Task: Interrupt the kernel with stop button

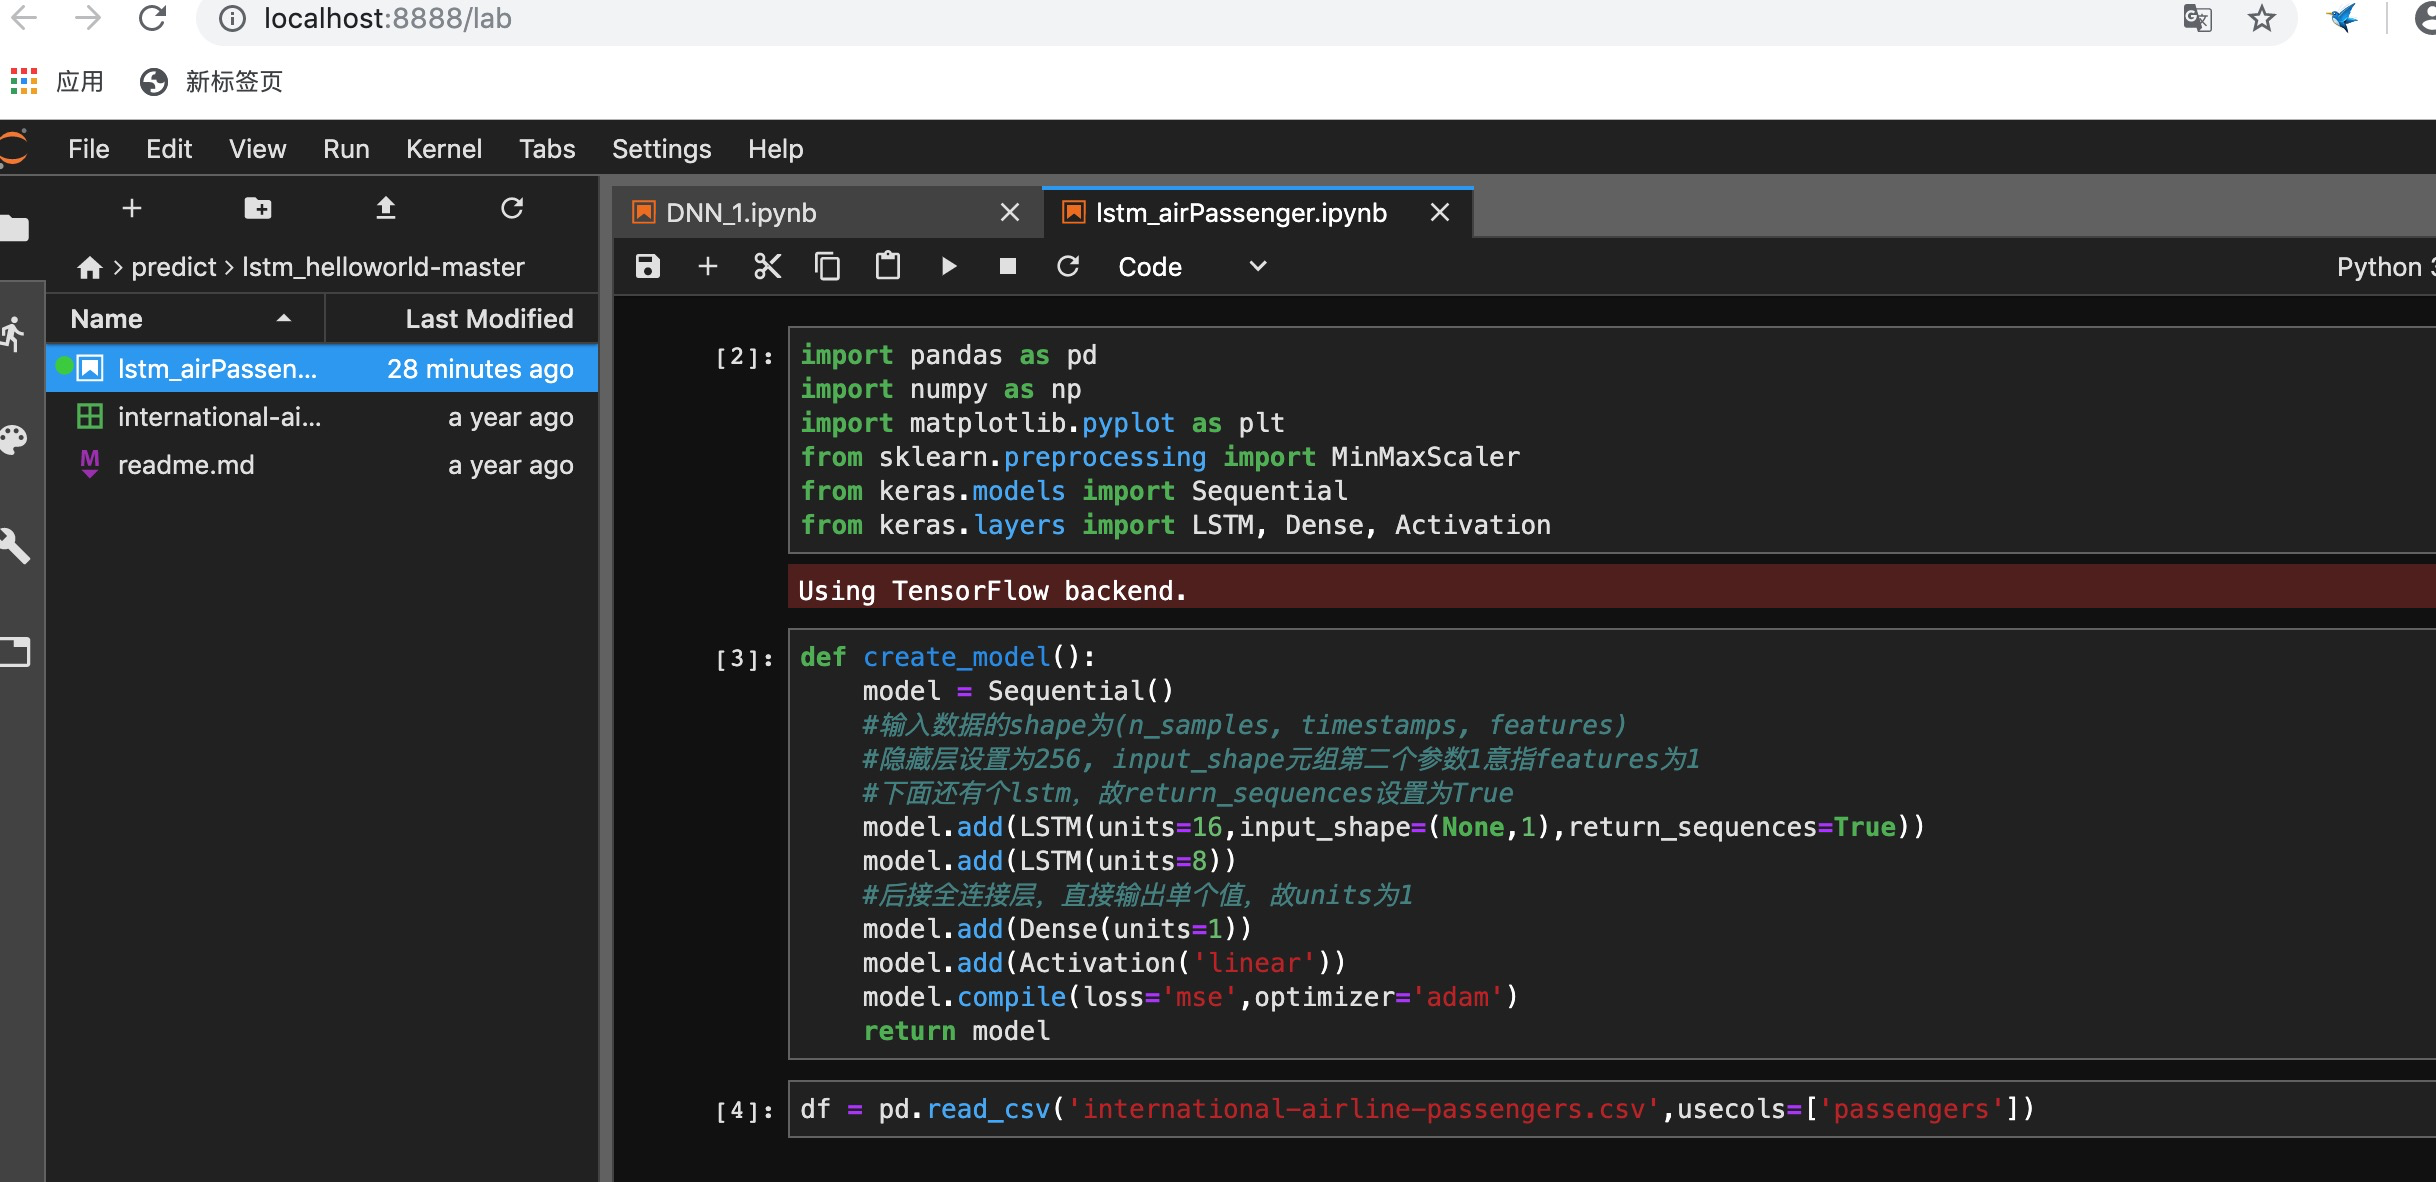Action: pos(1008,266)
